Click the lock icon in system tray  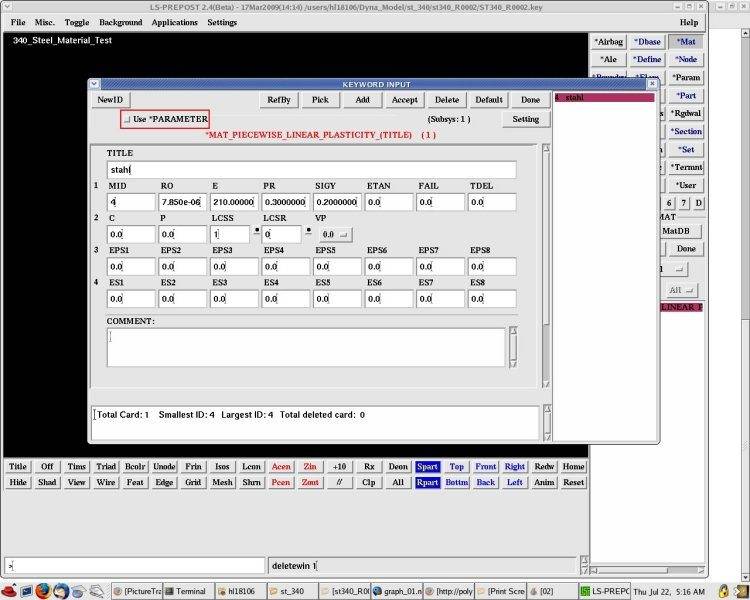point(723,591)
